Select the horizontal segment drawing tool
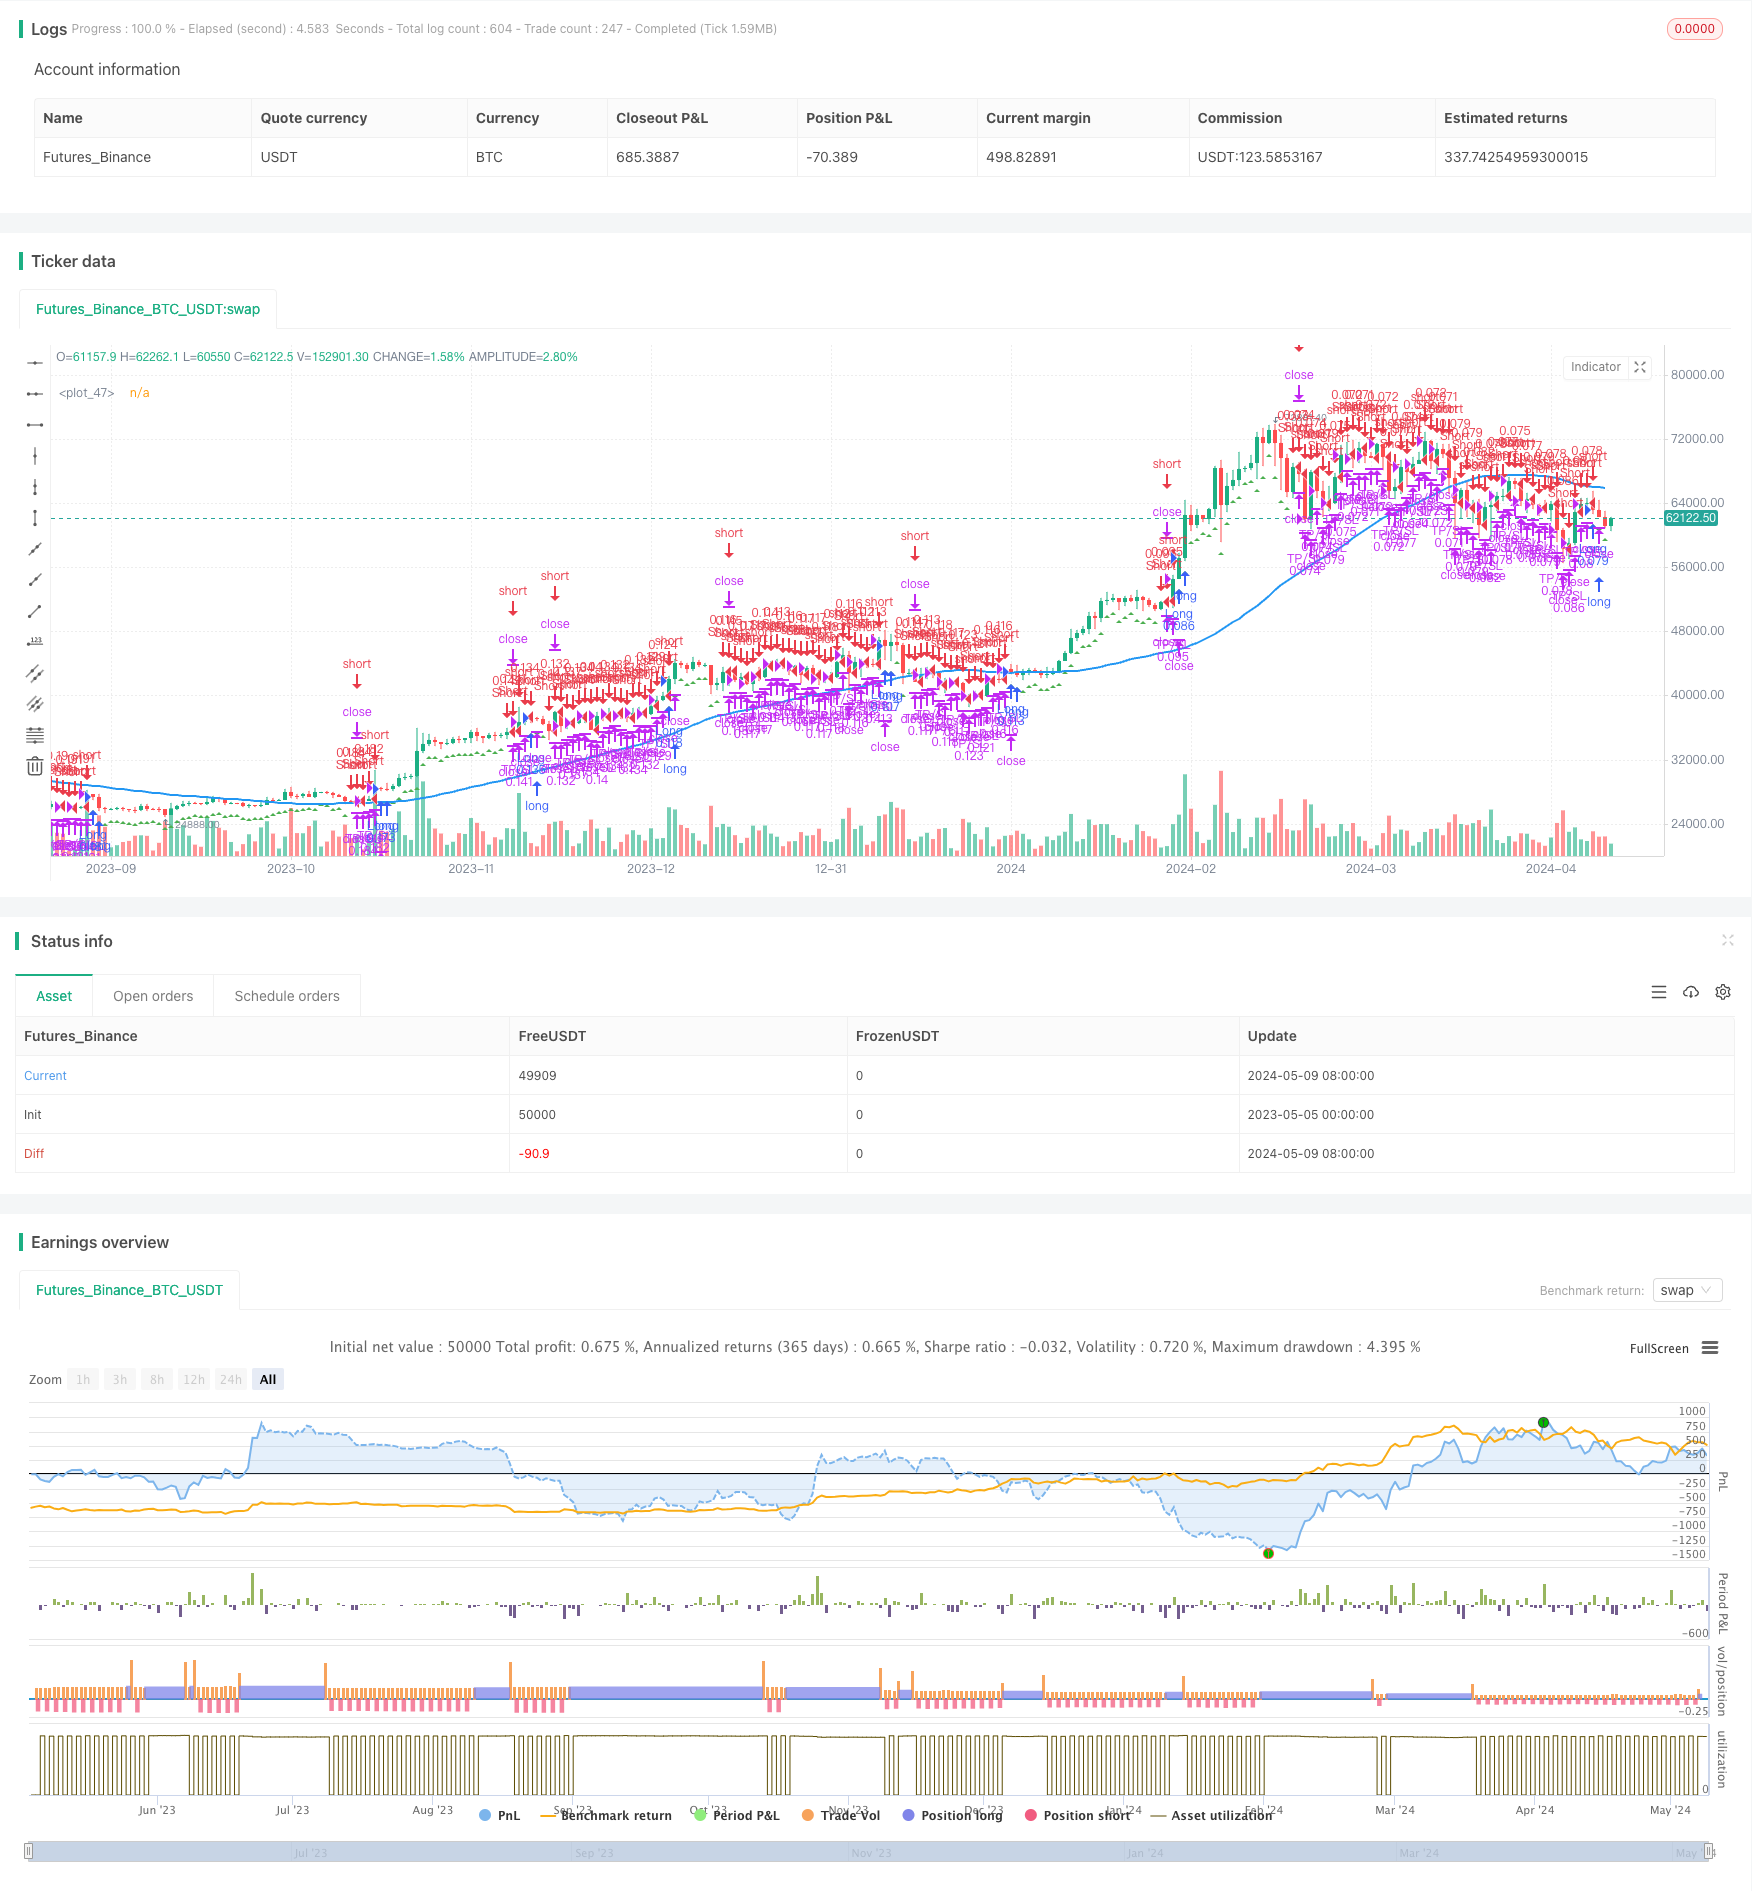Image resolution: width=1752 pixels, height=1891 pixels. coord(35,425)
